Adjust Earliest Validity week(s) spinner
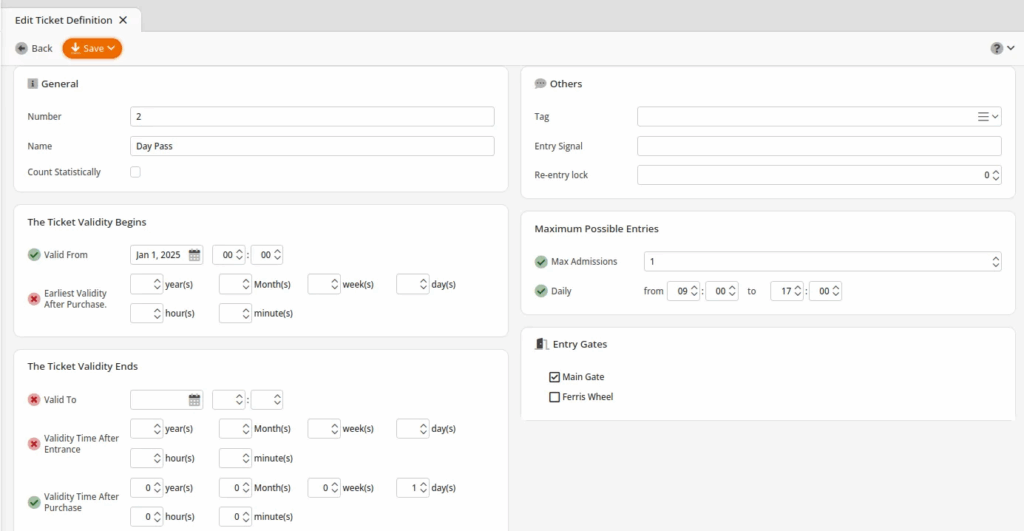Viewport: 1024px width, 531px height. pos(334,284)
